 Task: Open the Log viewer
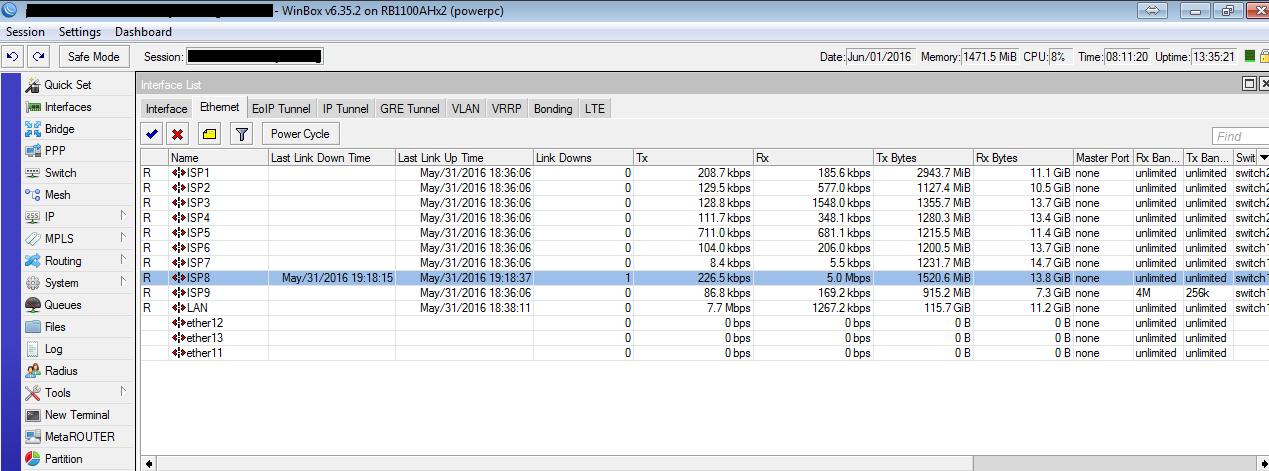53,349
